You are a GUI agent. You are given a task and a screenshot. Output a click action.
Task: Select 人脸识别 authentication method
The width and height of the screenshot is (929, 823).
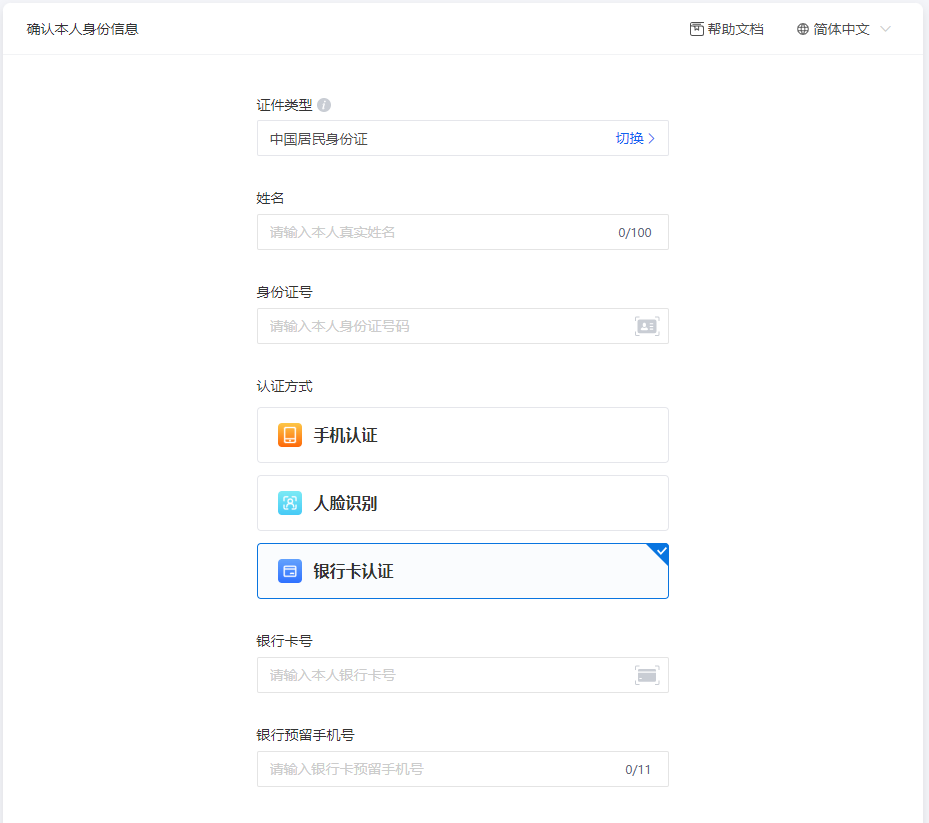click(462, 503)
